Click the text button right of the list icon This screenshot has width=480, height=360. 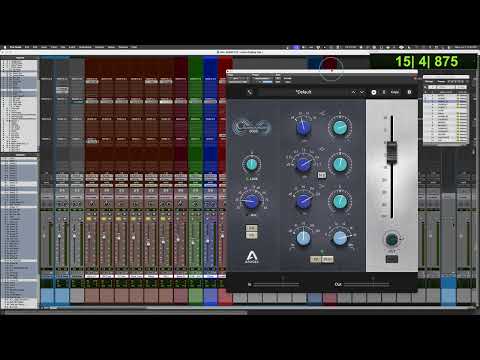(x=395, y=92)
